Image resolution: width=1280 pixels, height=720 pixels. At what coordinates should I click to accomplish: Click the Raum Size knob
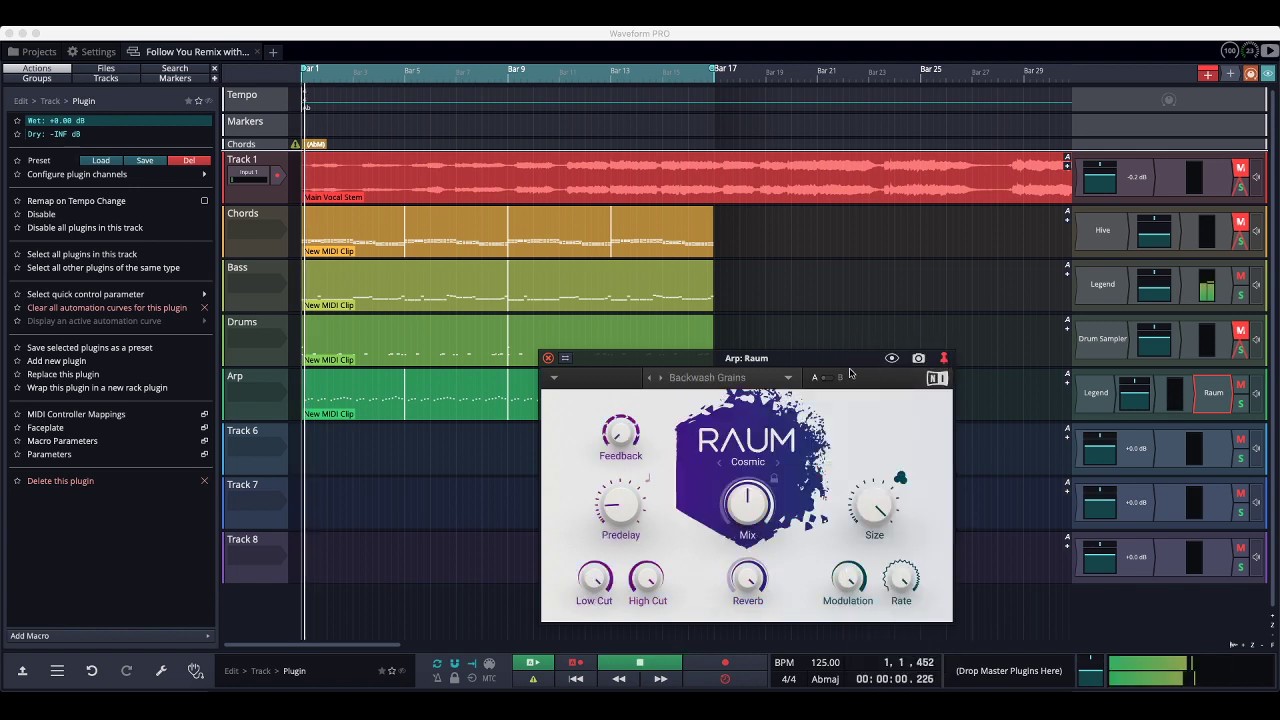[x=874, y=506]
